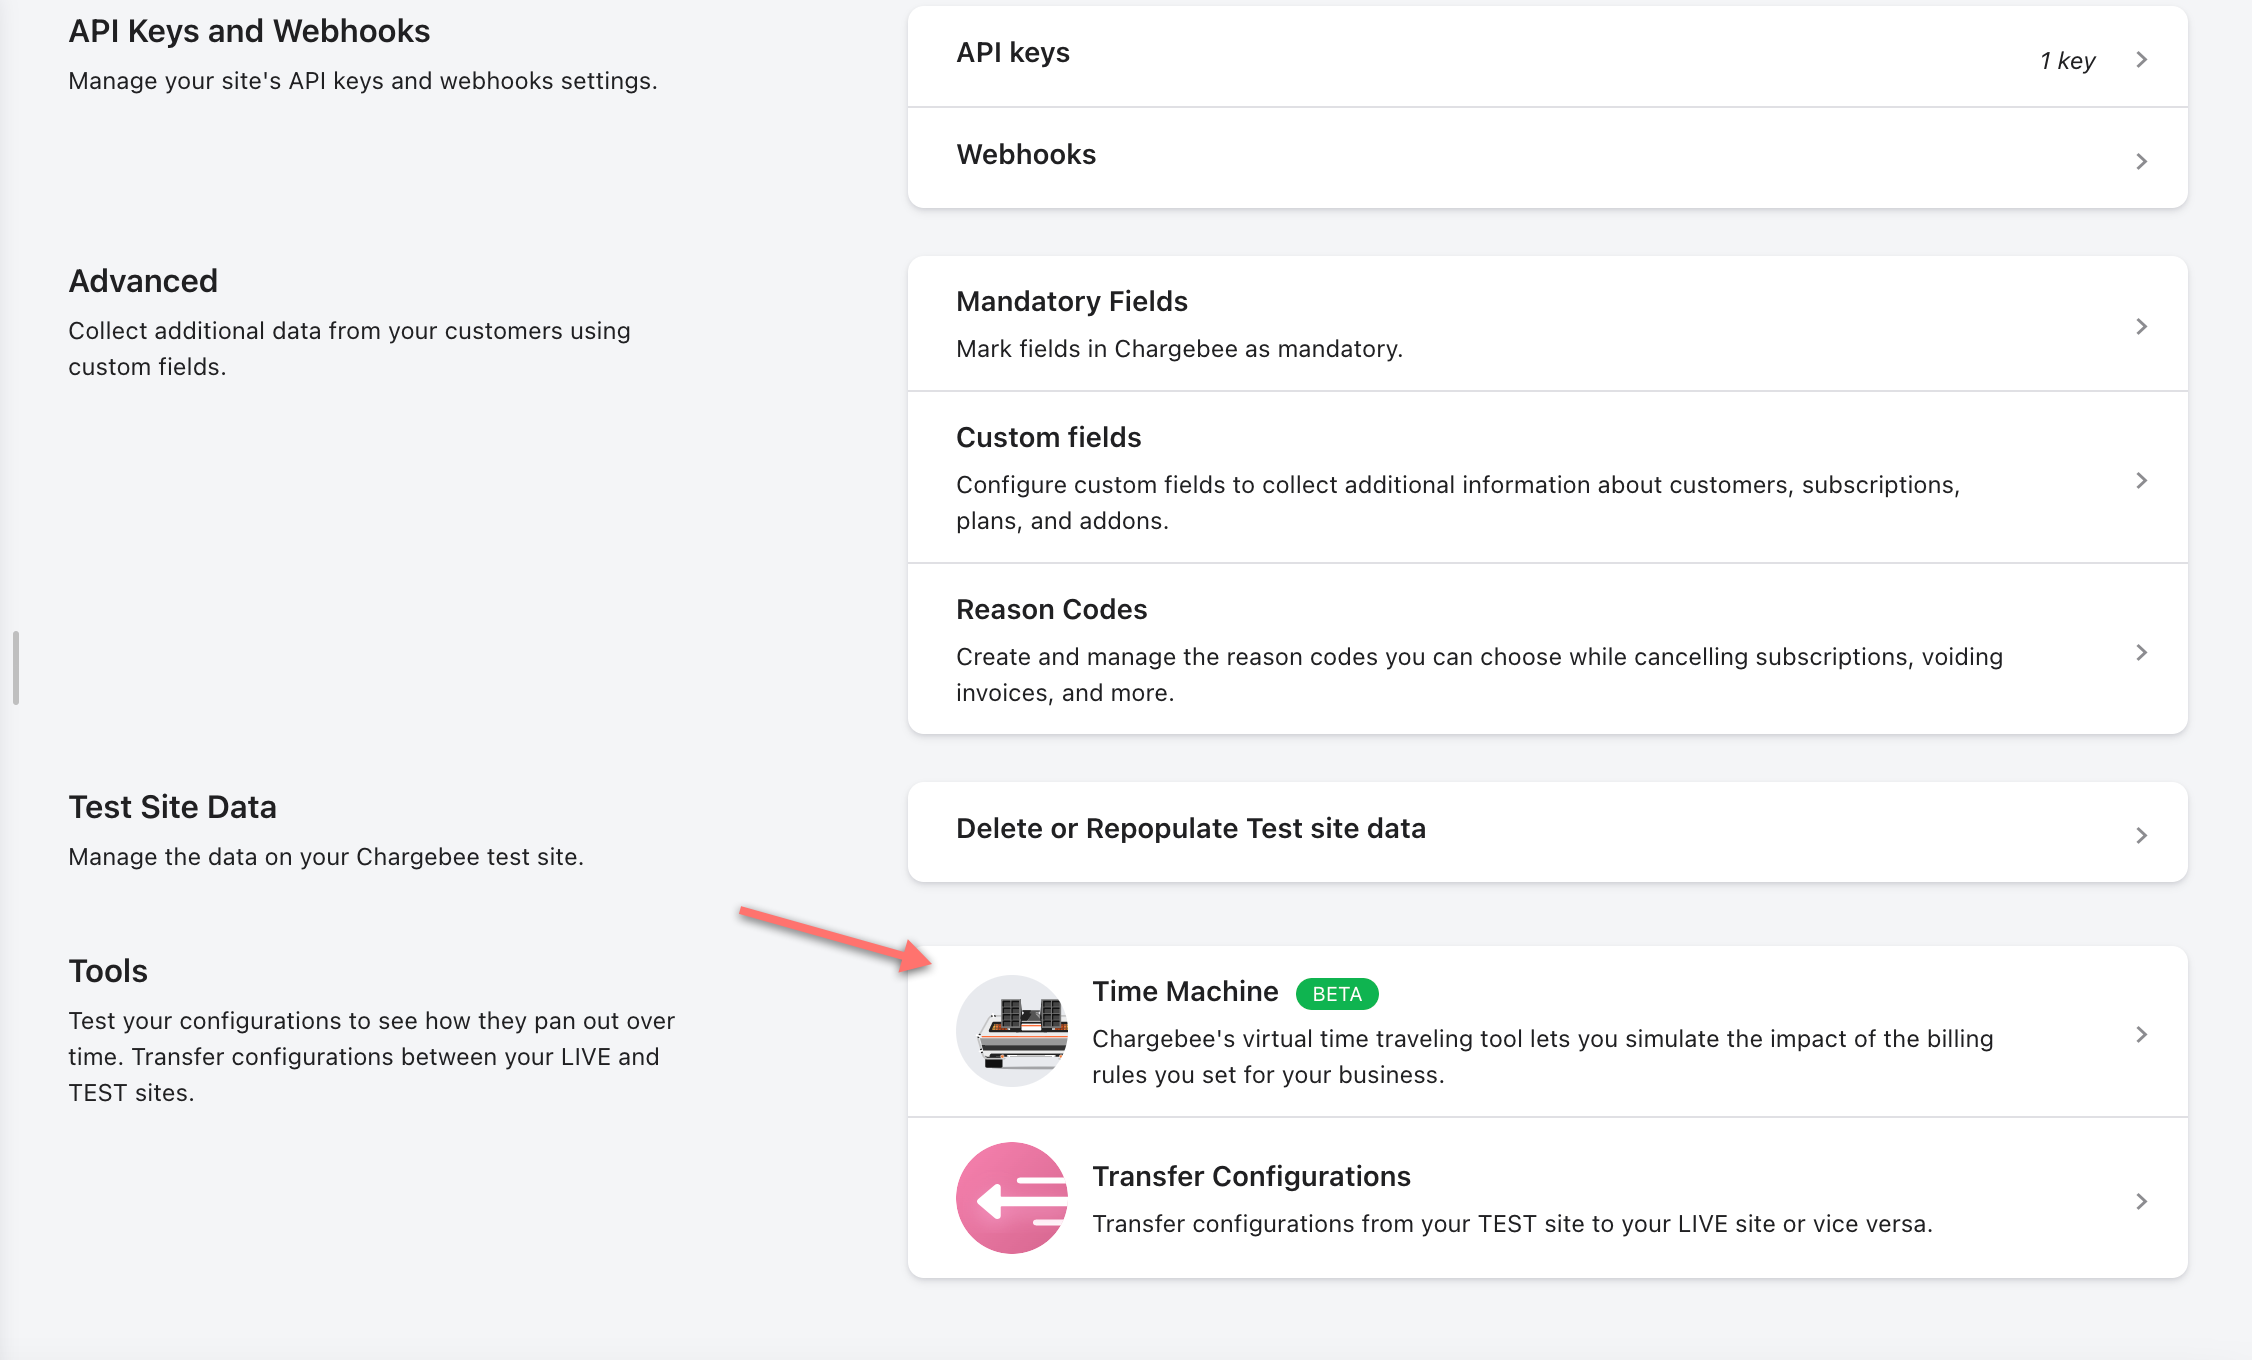
Task: Click the Webhooks row chevron arrow
Action: coord(2141,161)
